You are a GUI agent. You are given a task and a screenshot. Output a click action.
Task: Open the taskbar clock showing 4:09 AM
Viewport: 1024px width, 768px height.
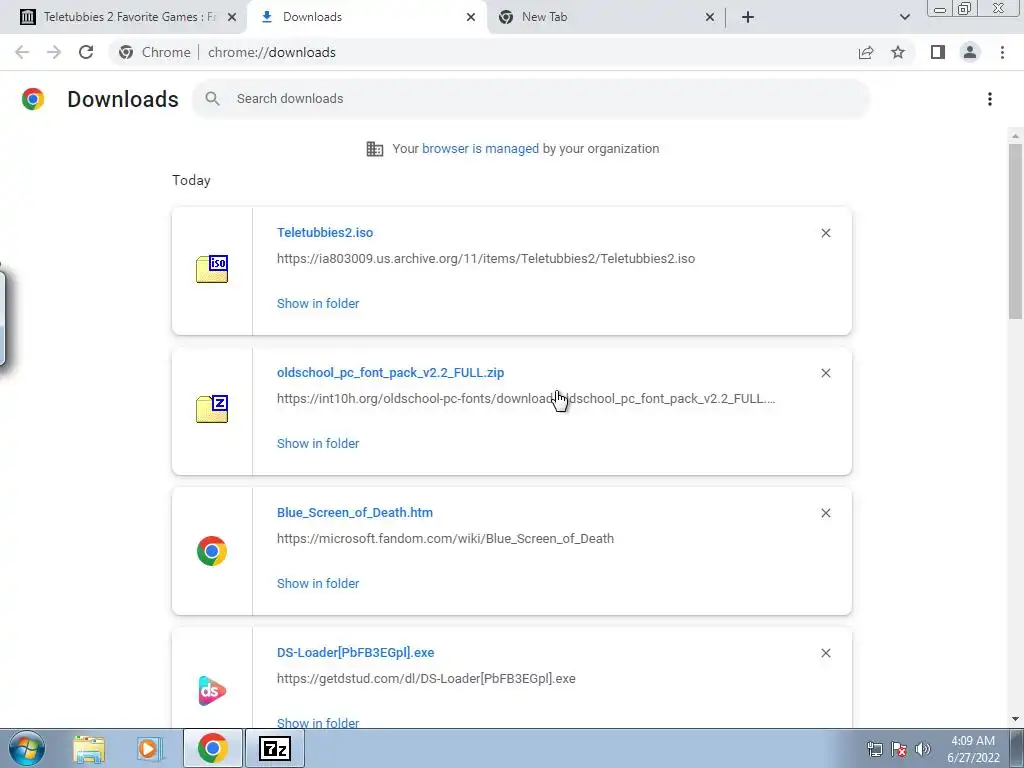click(973, 749)
